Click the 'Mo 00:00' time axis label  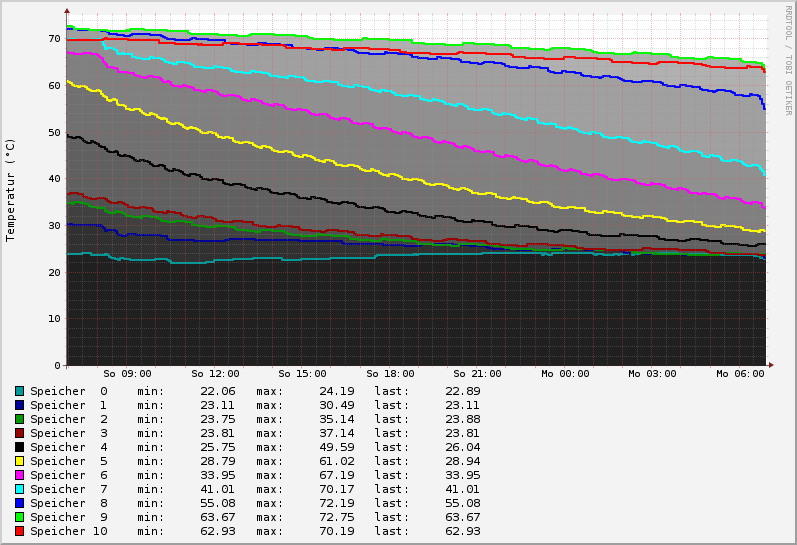(565, 374)
